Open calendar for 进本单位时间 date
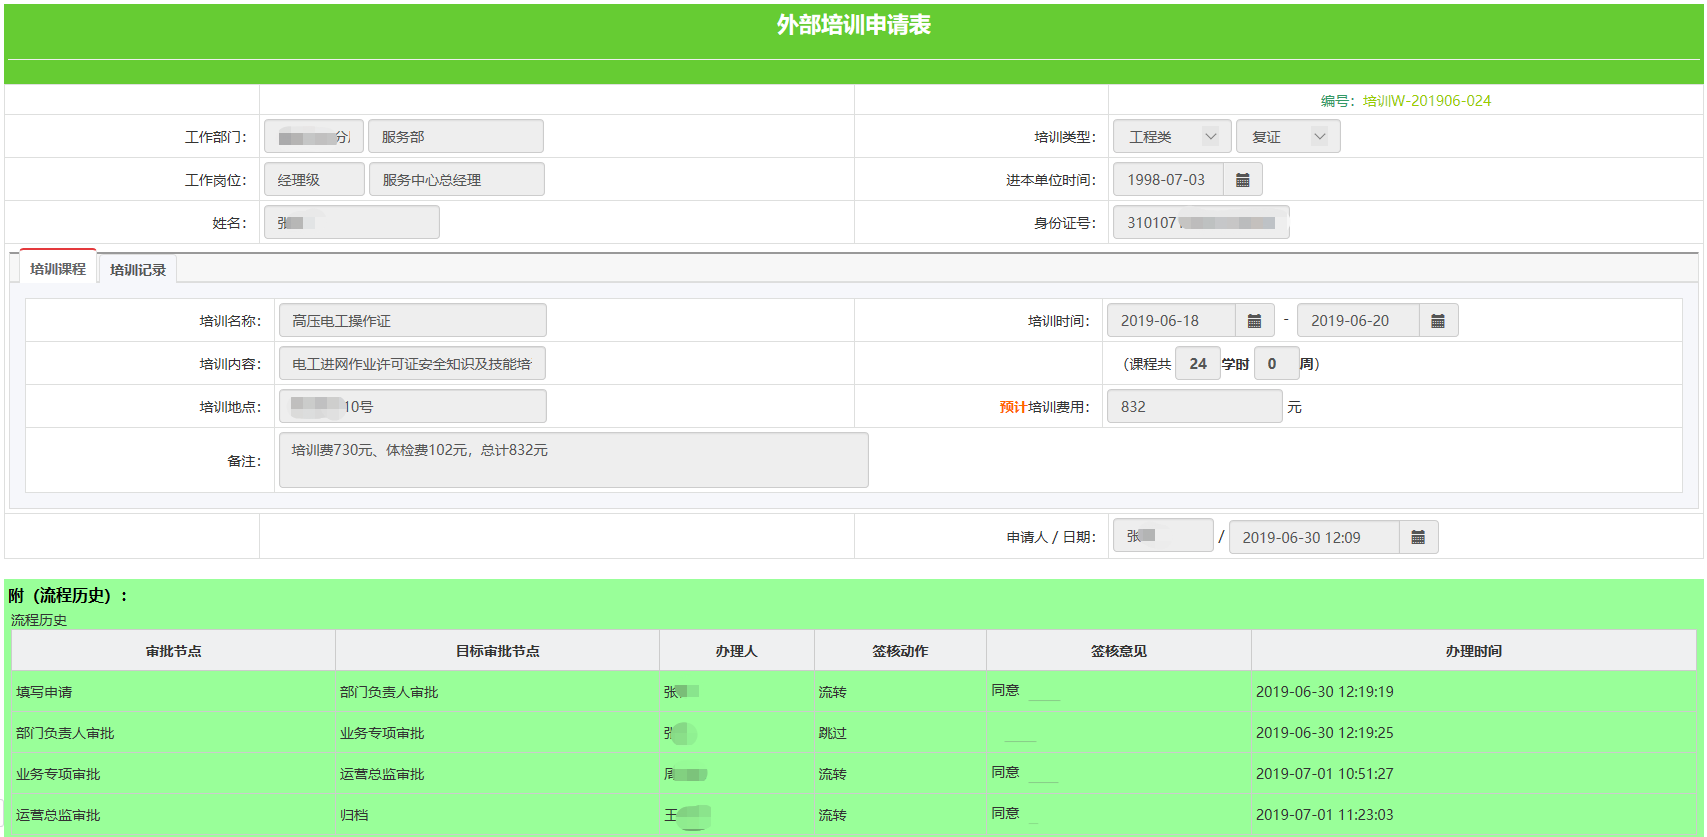Image resolution: width=1707 pixels, height=837 pixels. pyautogui.click(x=1242, y=180)
